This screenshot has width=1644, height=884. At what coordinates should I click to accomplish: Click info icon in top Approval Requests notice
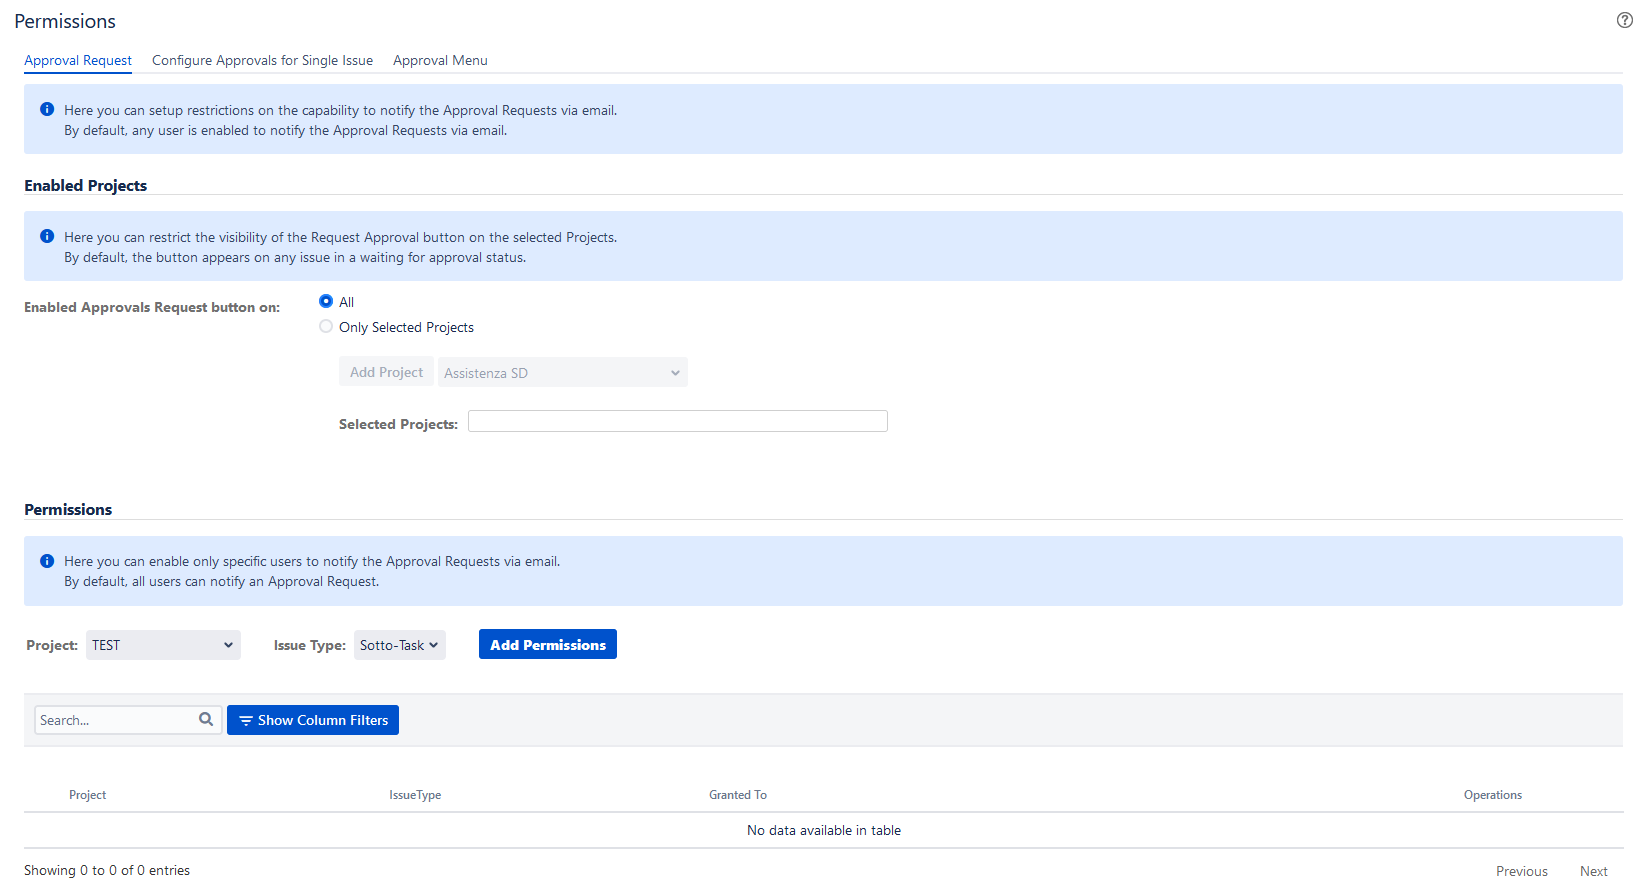pos(47,110)
